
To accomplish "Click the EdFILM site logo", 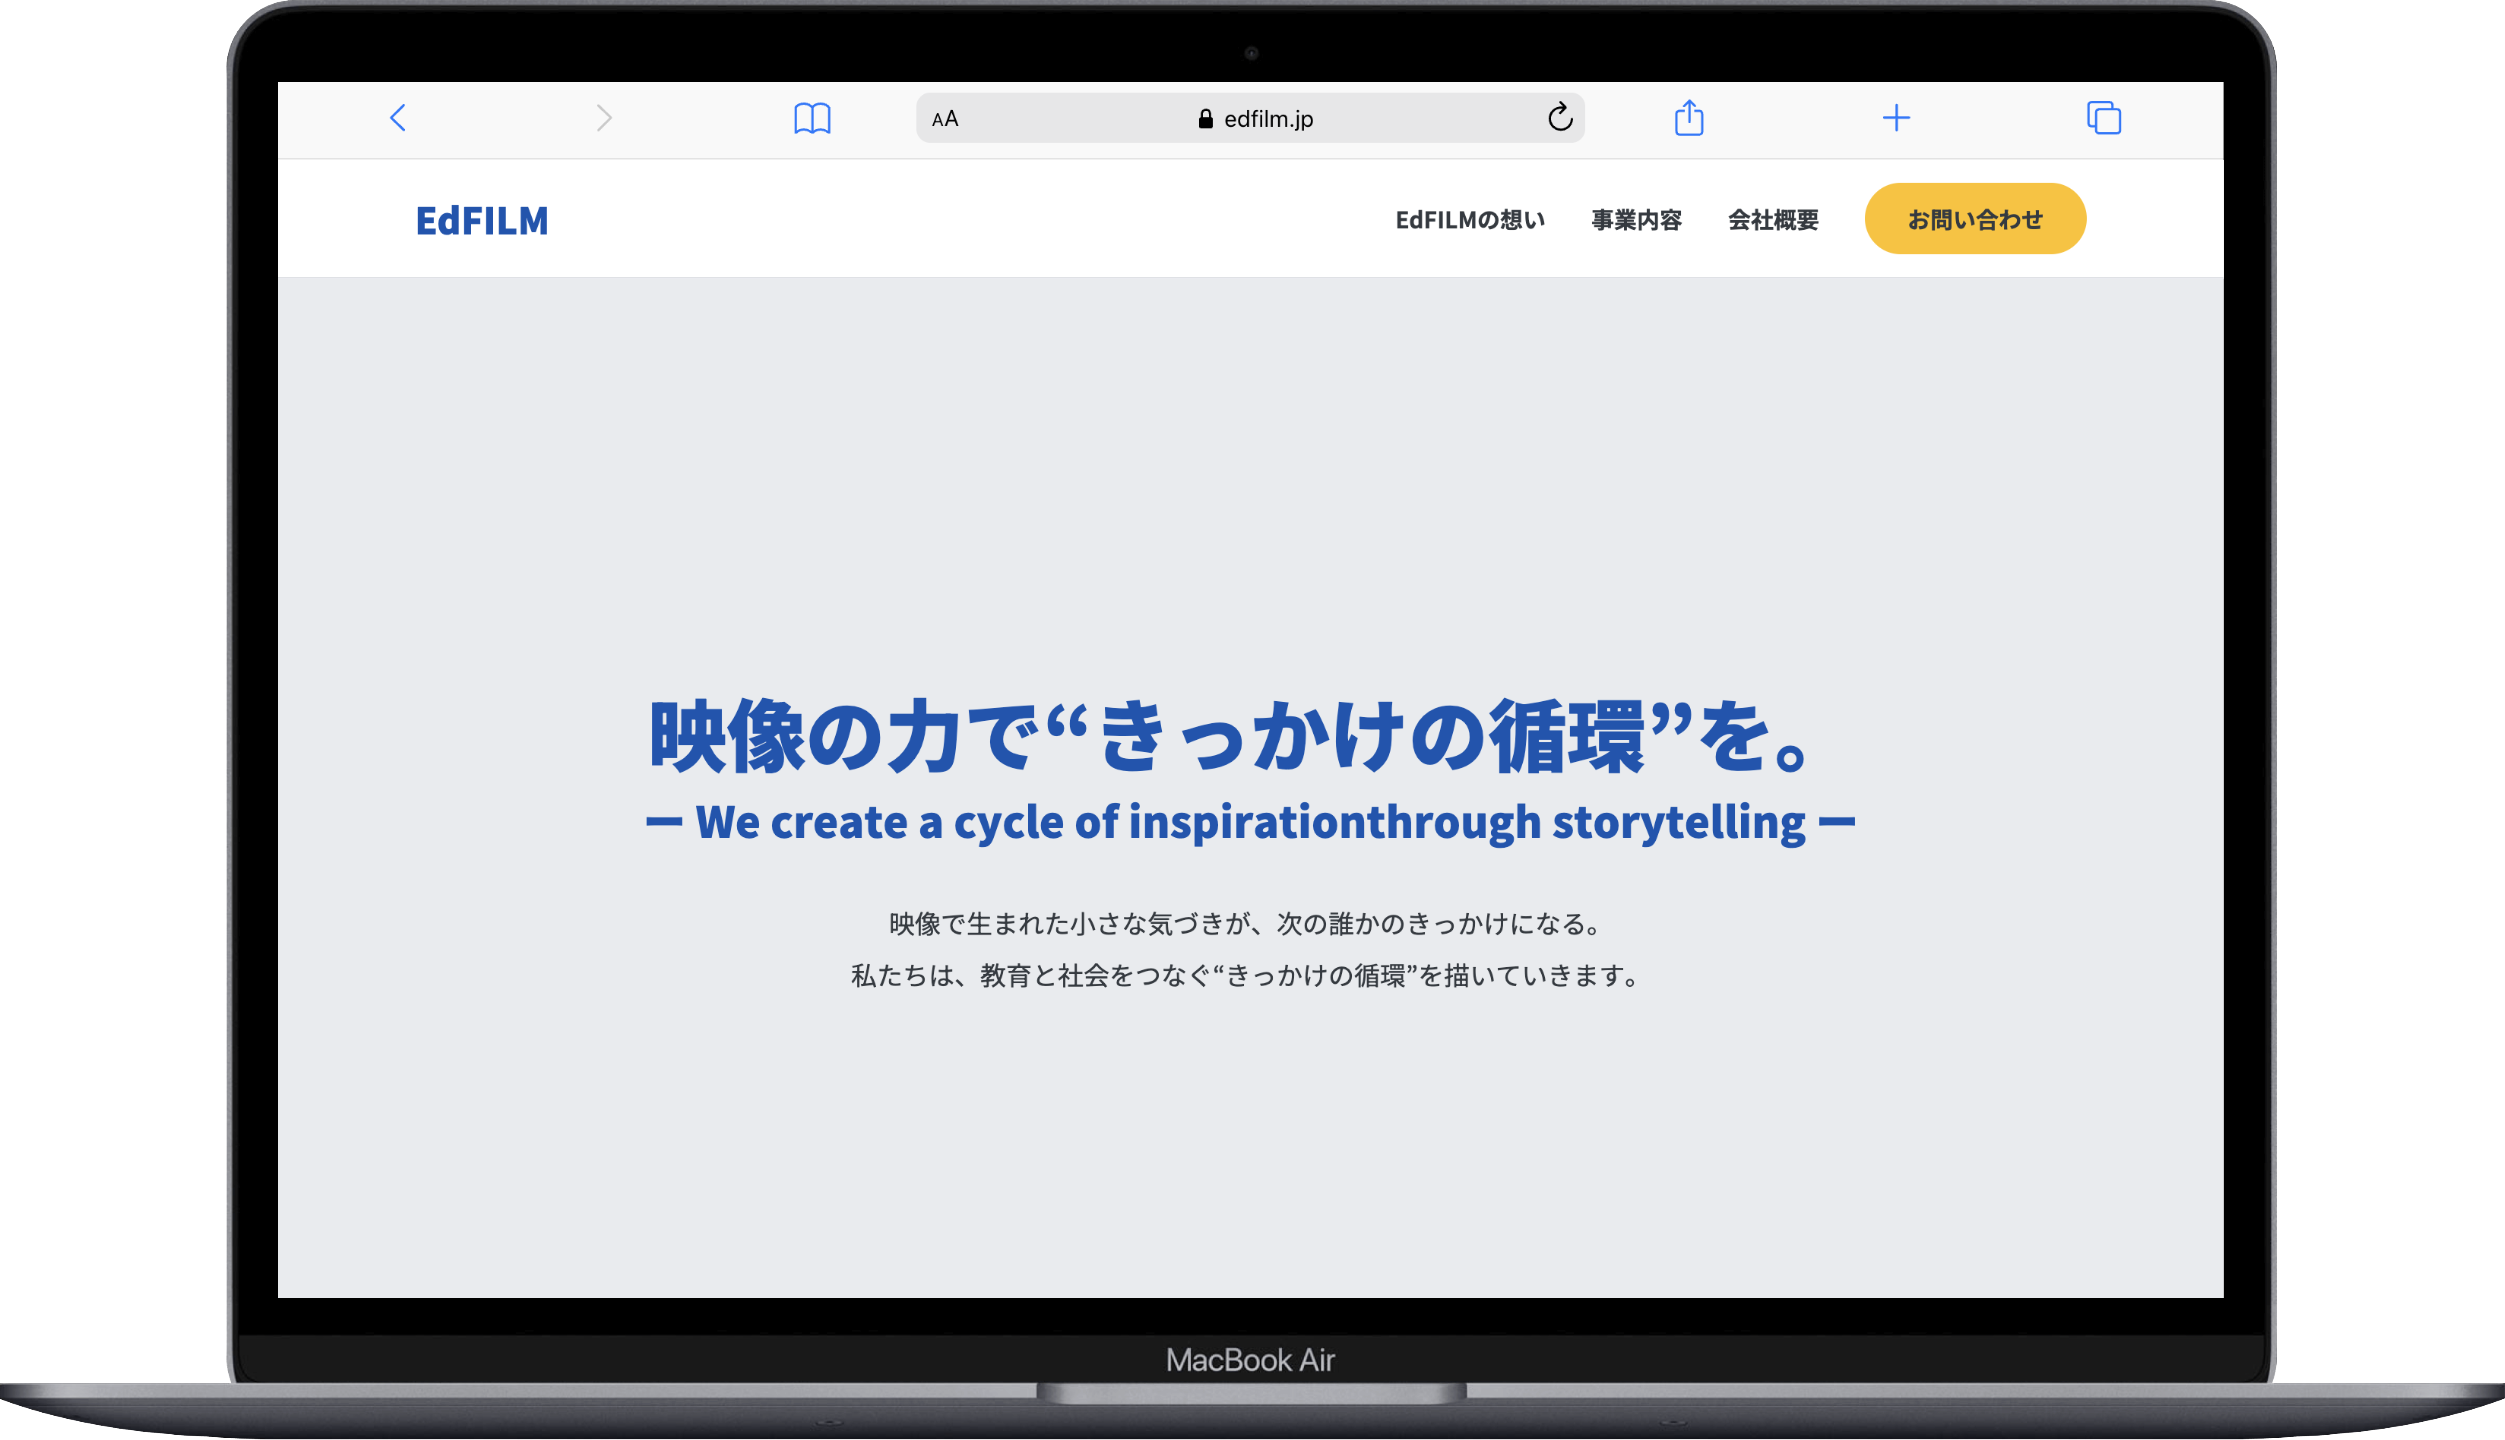I will coord(482,221).
